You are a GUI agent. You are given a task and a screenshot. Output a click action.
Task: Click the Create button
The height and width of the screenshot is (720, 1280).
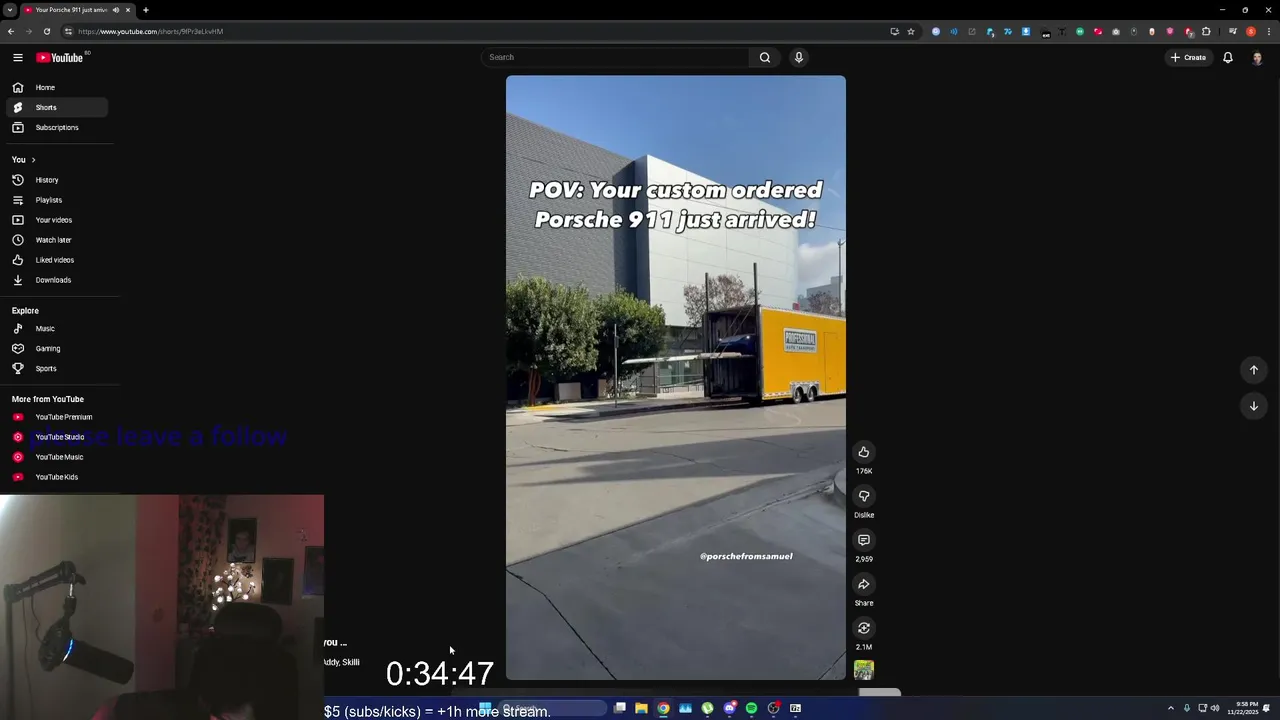pos(1188,57)
